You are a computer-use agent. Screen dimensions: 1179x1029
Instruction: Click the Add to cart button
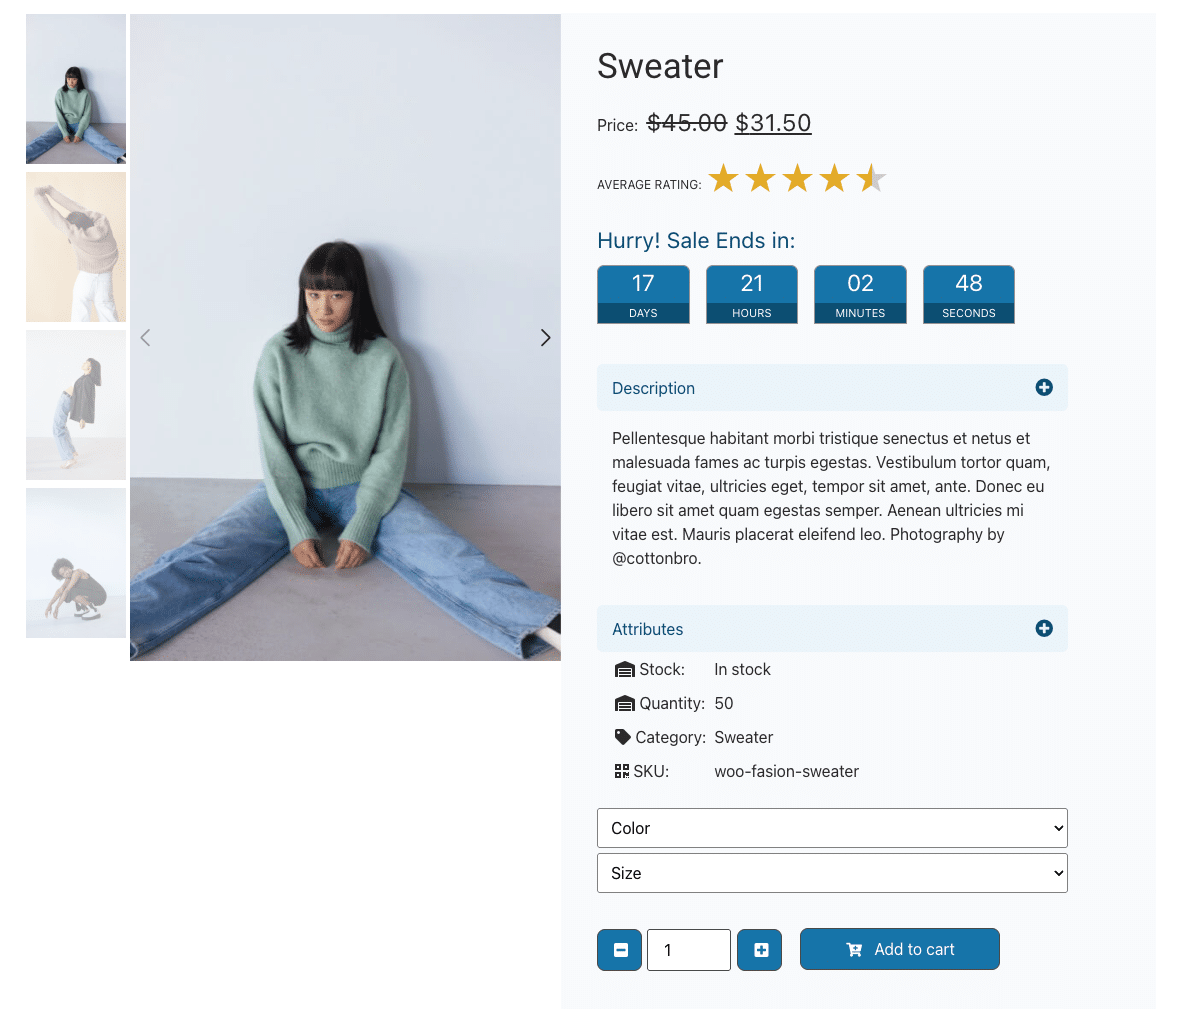tap(899, 949)
